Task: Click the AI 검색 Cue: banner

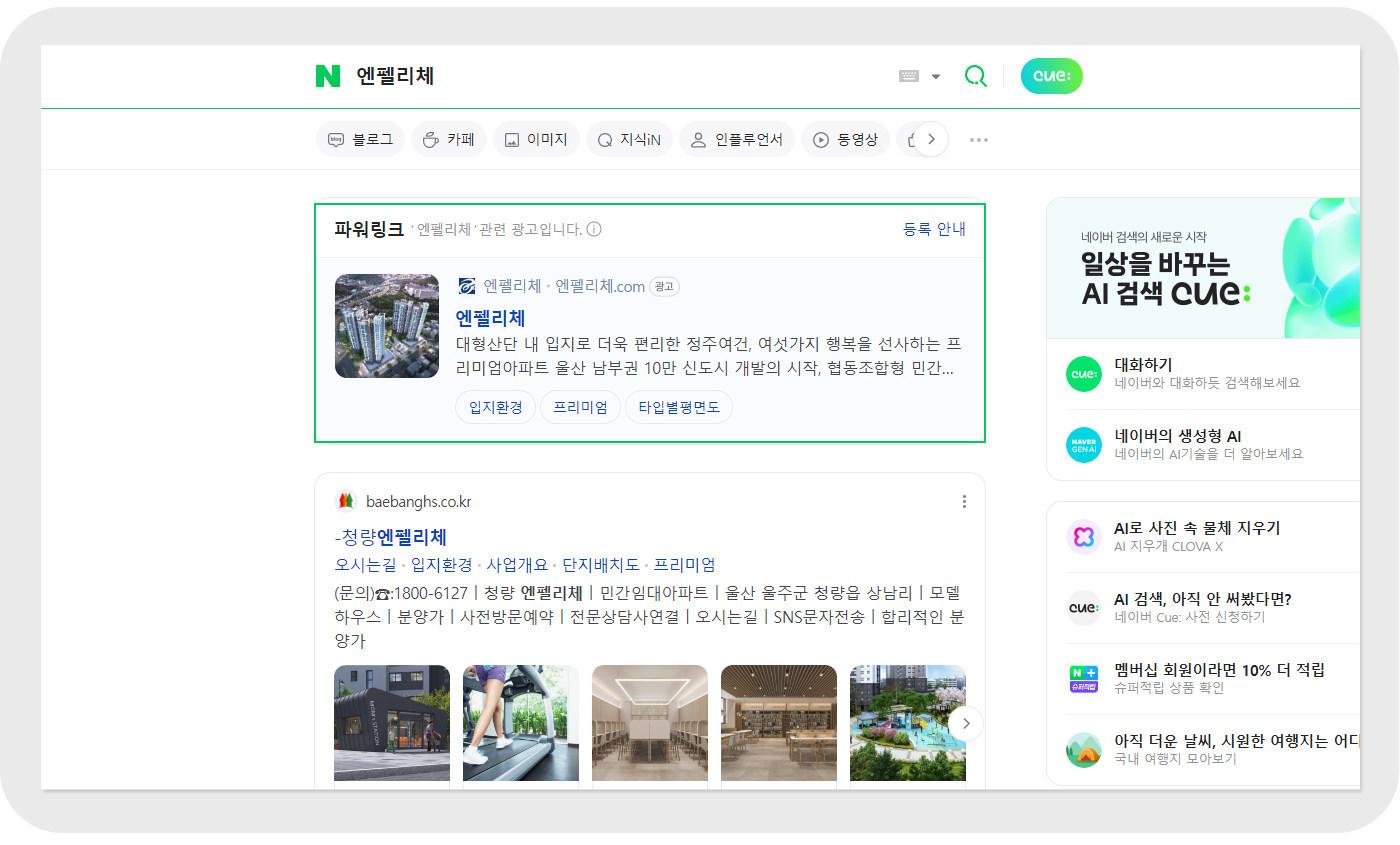Action: (x=1203, y=268)
